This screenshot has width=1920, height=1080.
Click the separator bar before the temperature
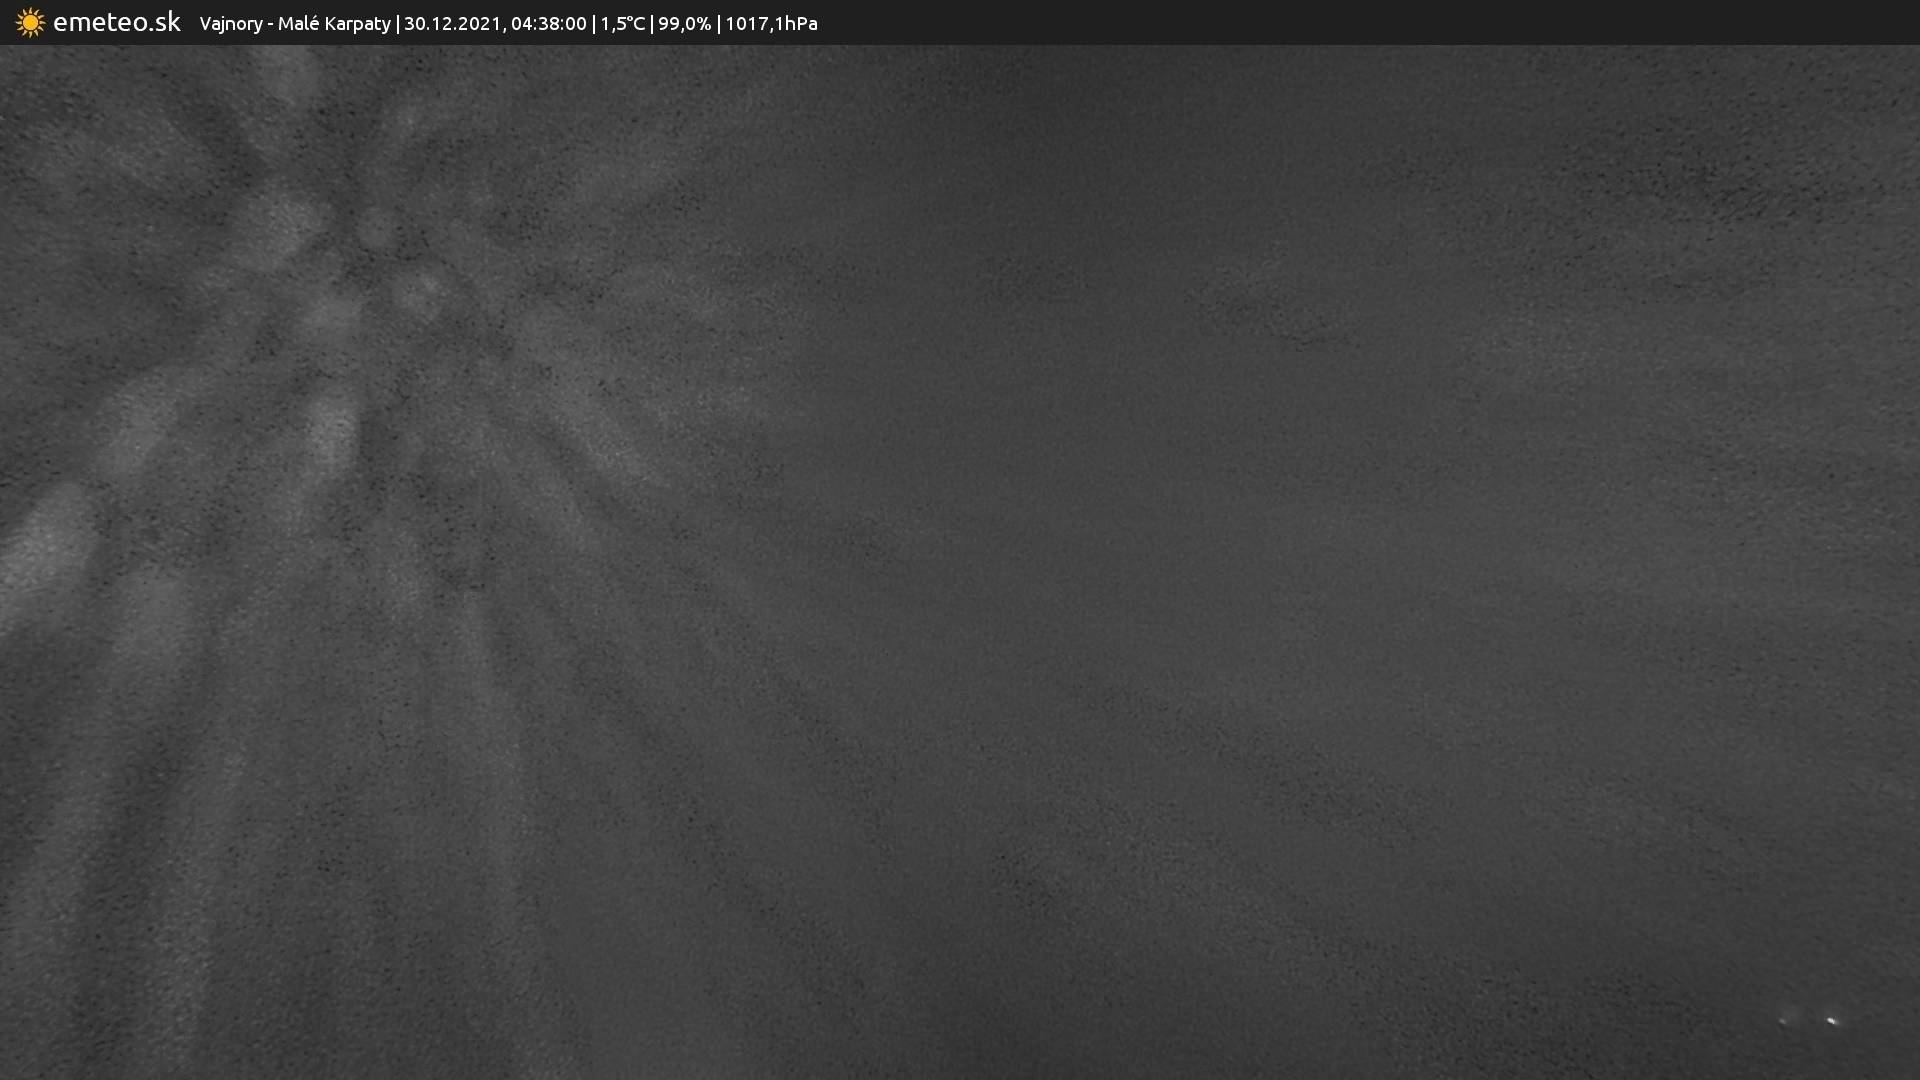point(594,23)
